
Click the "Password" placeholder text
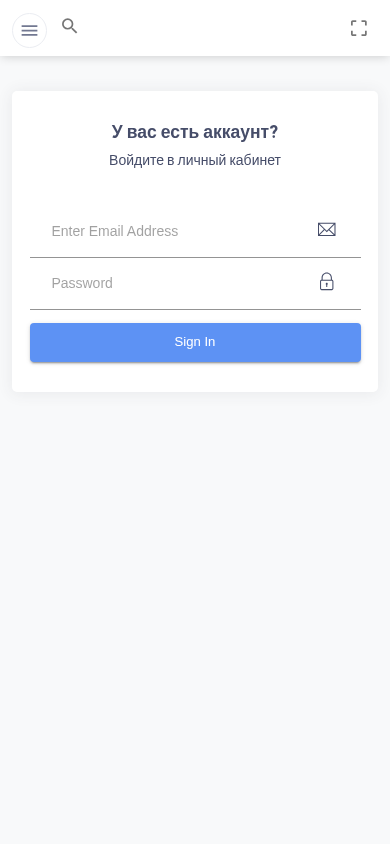coord(82,283)
